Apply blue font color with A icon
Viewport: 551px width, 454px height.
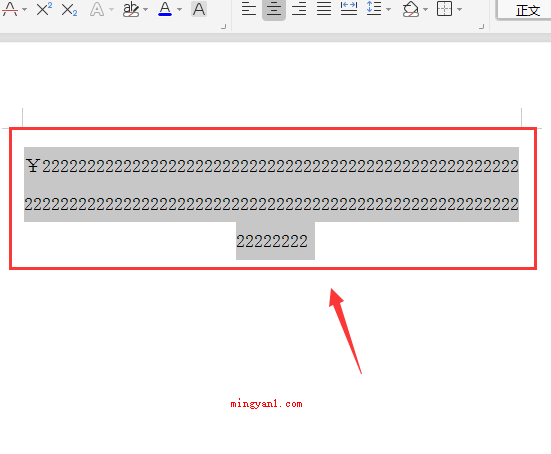pos(165,9)
